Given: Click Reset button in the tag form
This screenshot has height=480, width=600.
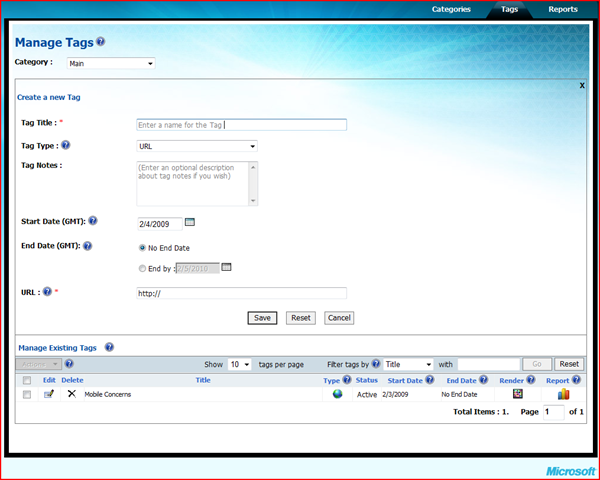Looking at the screenshot, I should tap(301, 318).
